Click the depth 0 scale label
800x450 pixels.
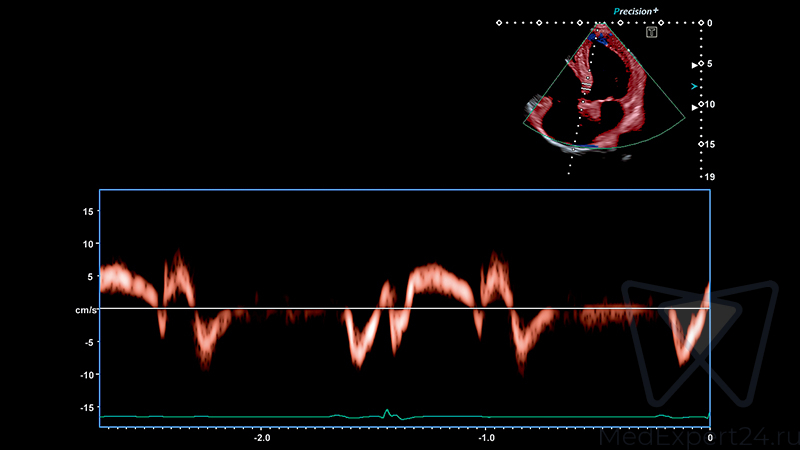tap(709, 22)
